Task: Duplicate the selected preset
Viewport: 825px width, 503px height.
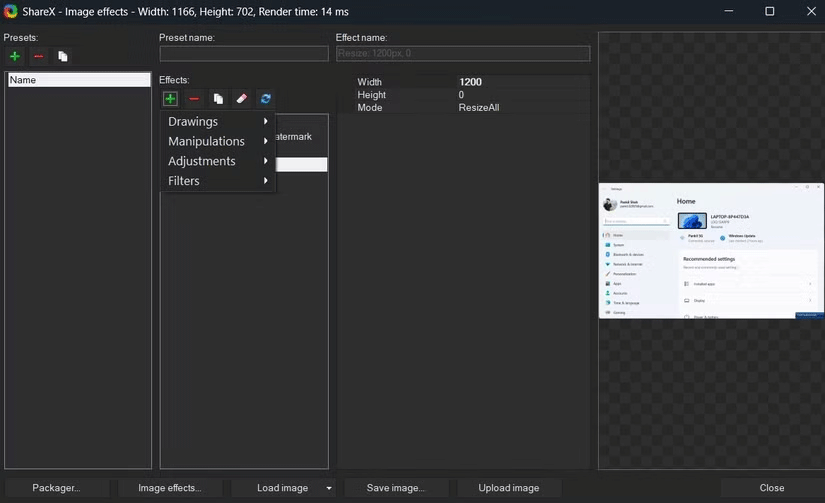Action: (x=62, y=57)
